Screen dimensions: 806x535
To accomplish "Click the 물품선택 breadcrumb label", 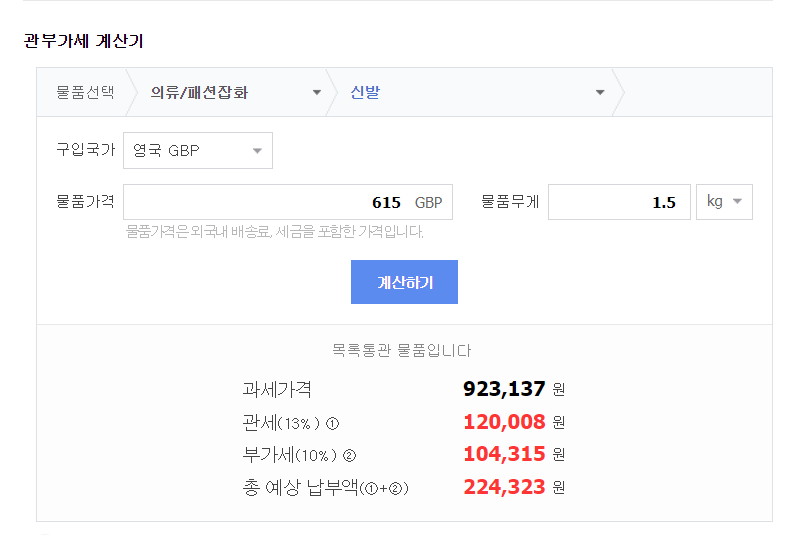I will 85,93.
